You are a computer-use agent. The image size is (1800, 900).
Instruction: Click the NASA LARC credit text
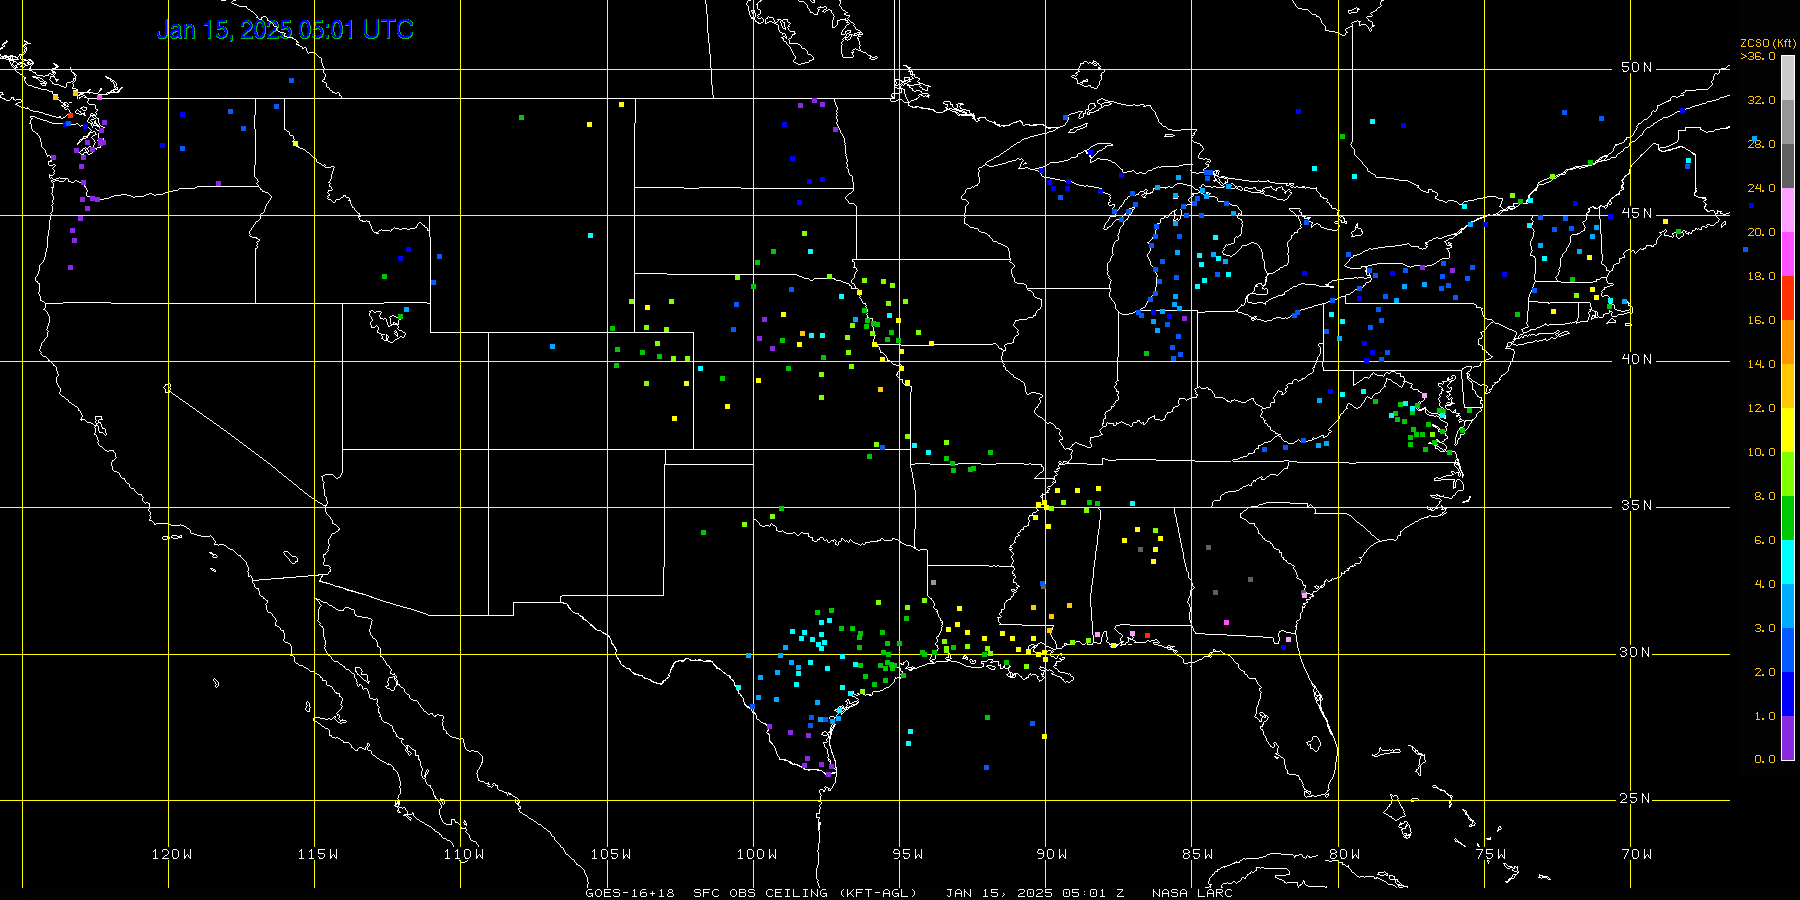click(1192, 893)
